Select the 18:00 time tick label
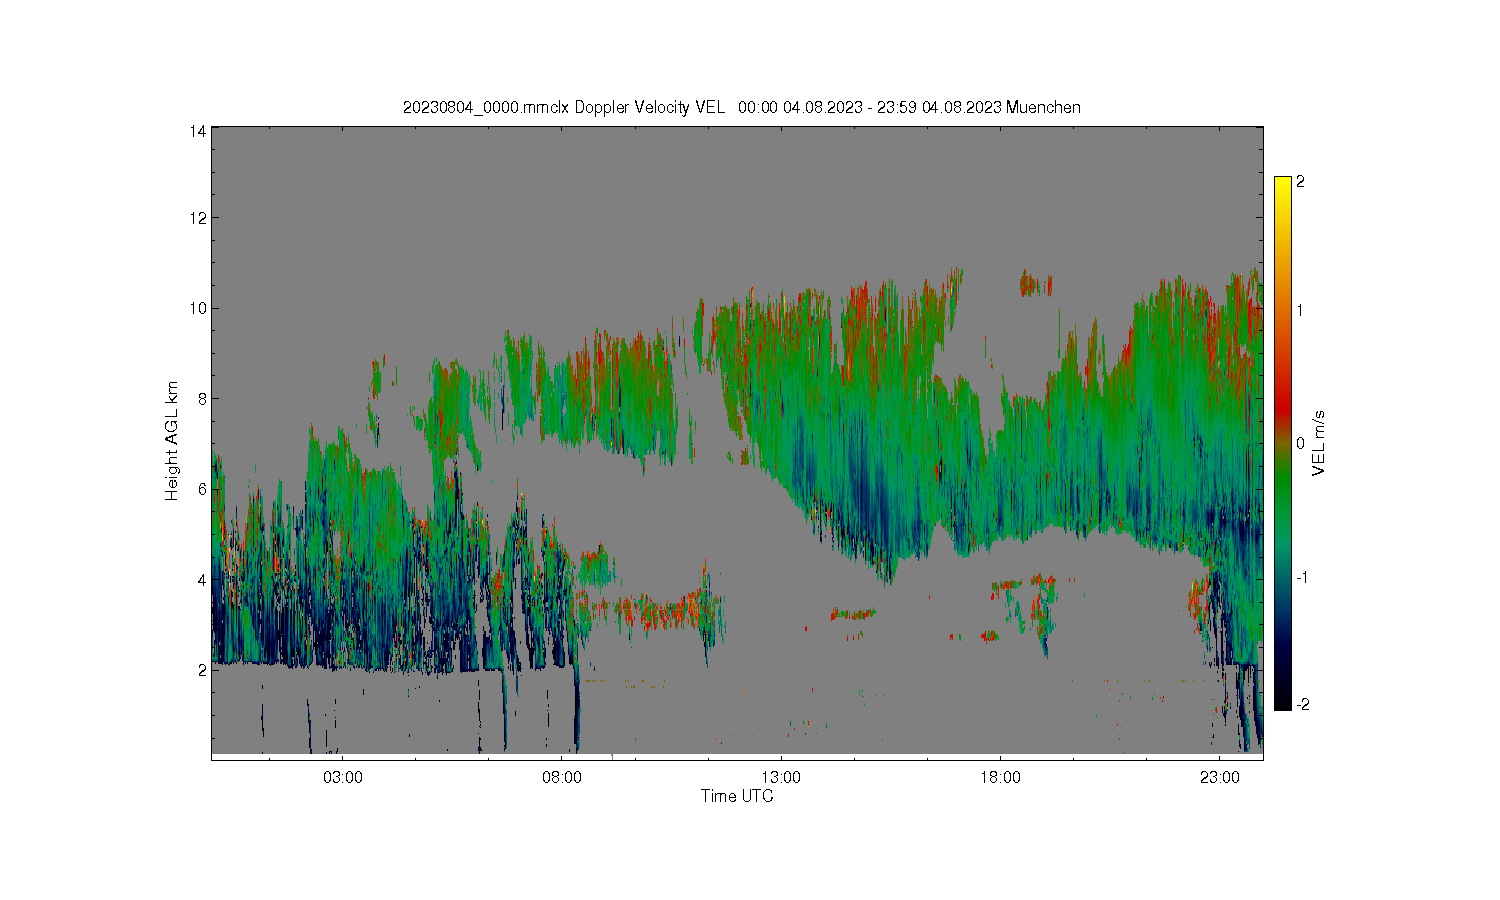Viewport: 1500px width, 900px height. click(1000, 777)
